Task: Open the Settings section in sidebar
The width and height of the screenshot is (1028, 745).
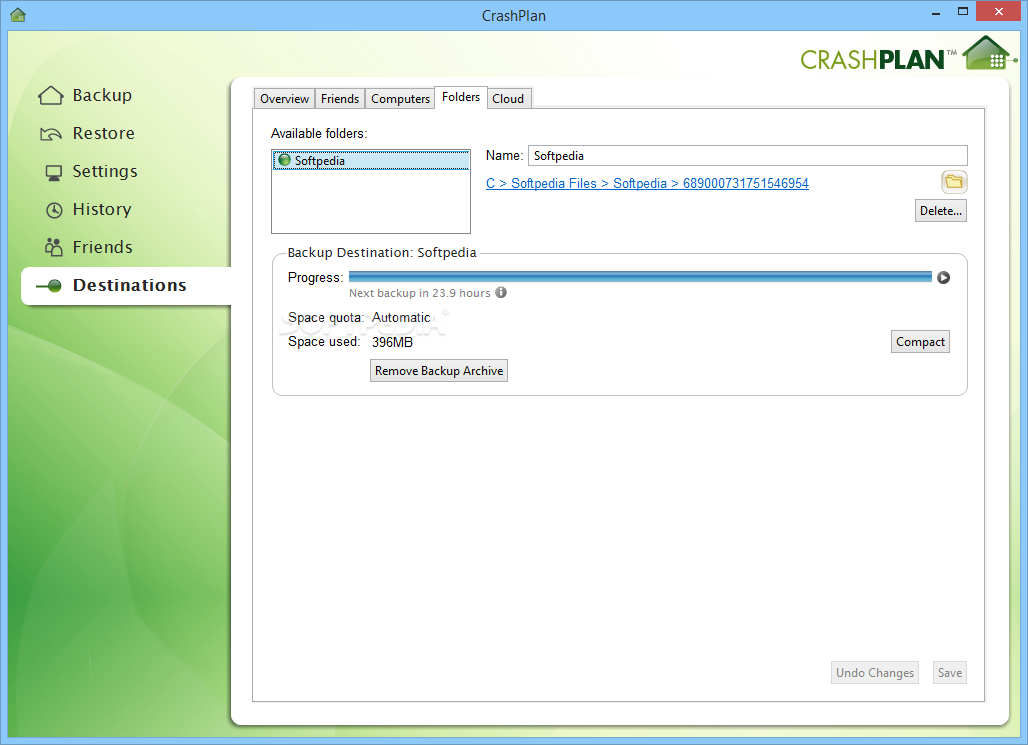Action: pyautogui.click(x=90, y=171)
